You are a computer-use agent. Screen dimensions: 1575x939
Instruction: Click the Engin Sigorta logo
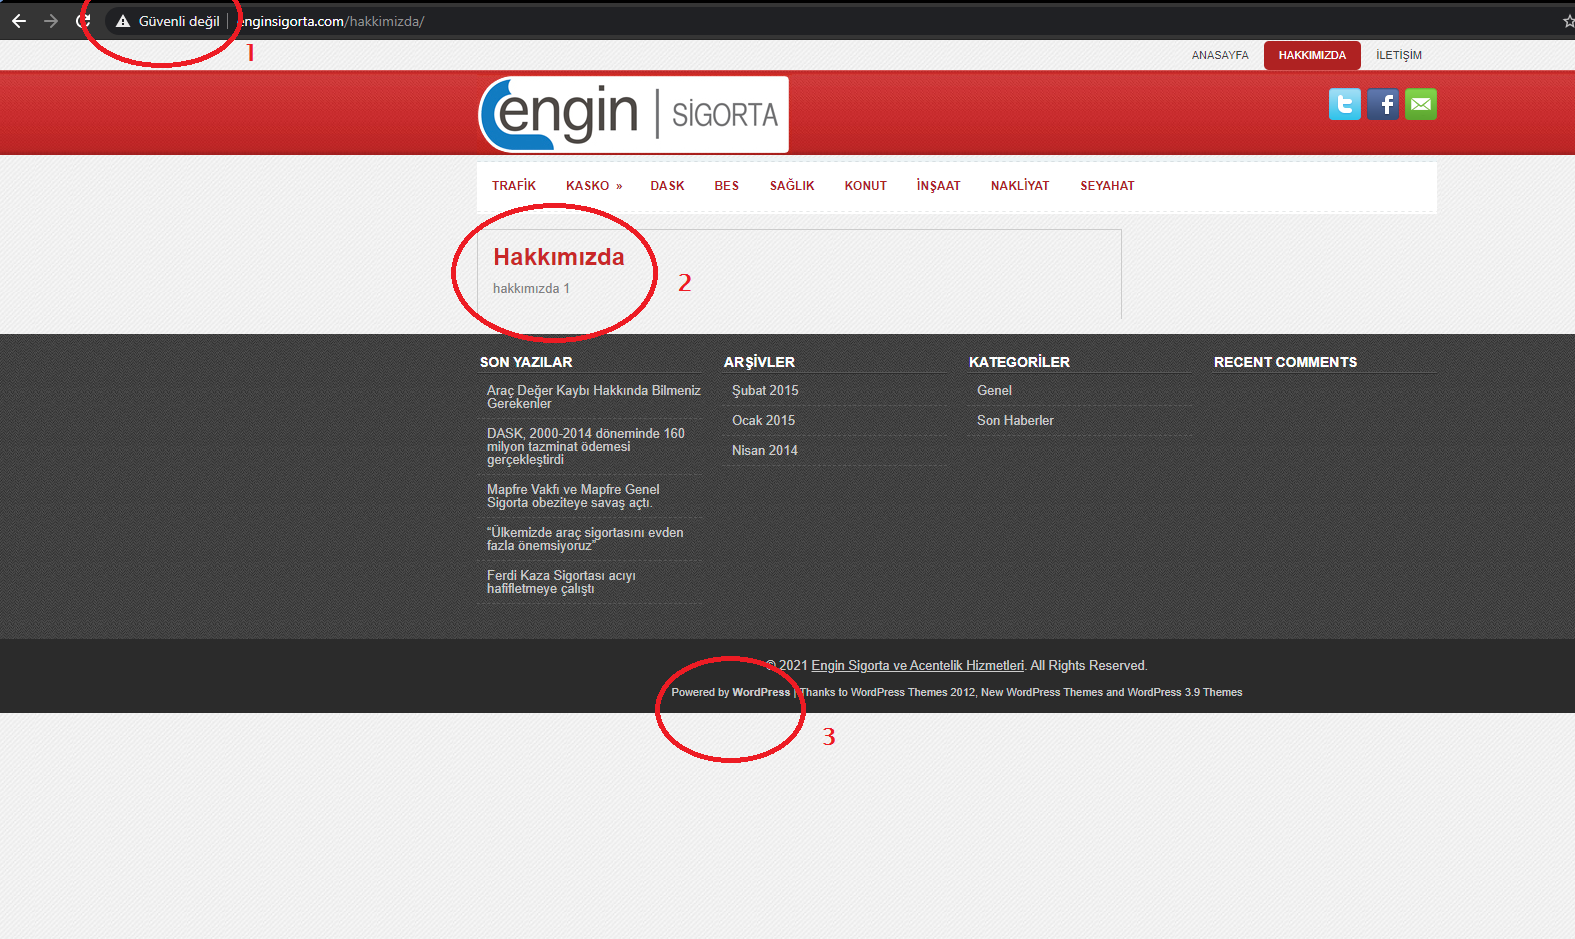[634, 114]
